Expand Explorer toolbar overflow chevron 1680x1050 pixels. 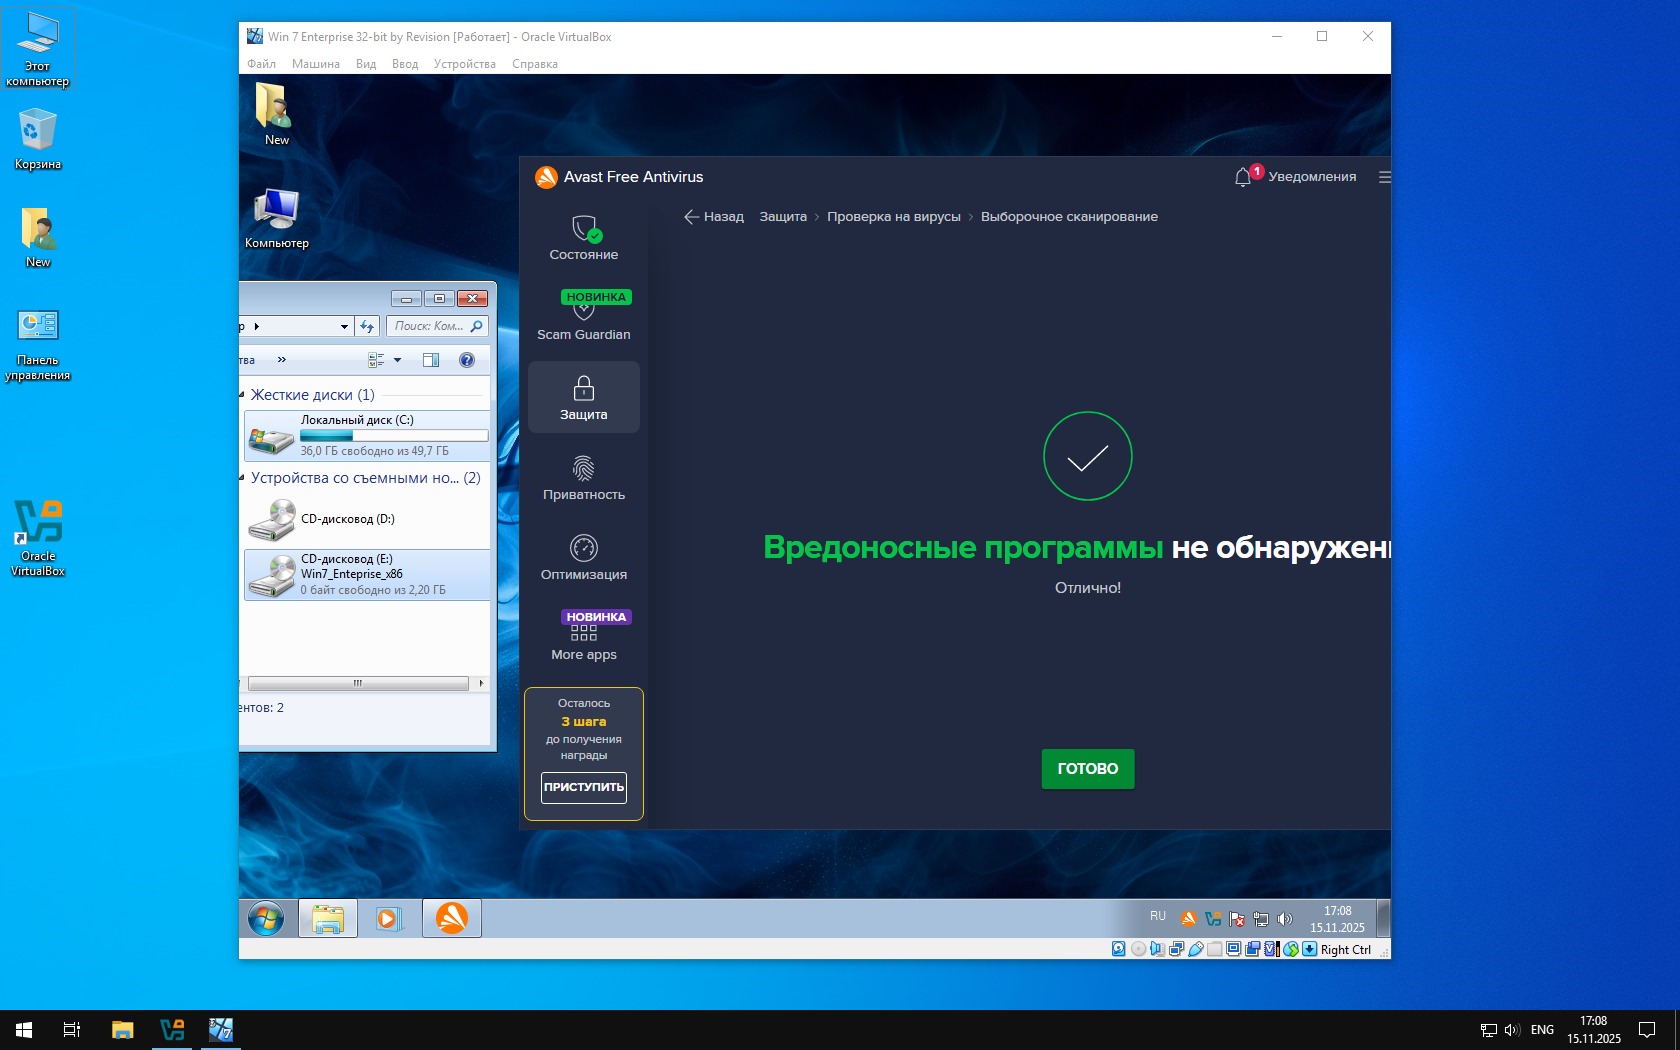click(282, 360)
